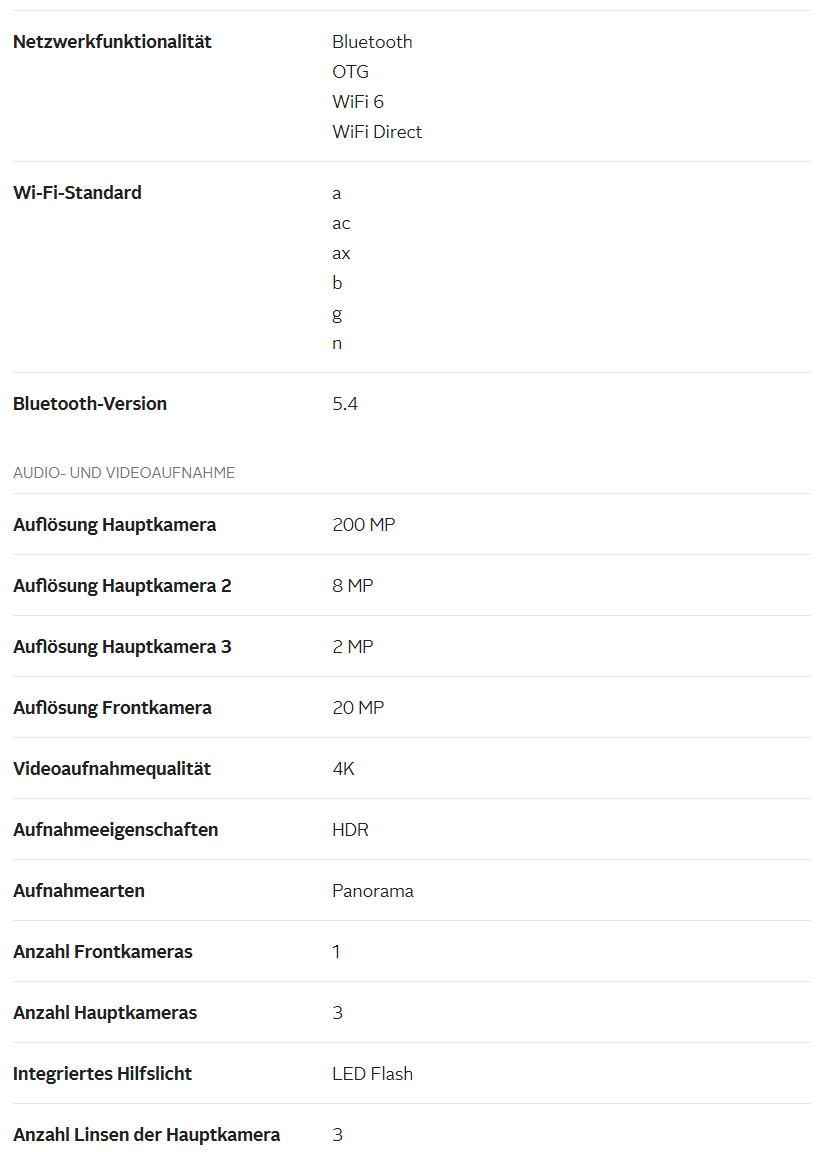Click the Anzahl Hauptkameras label
Screen dimensions: 821x1152
(105, 1012)
